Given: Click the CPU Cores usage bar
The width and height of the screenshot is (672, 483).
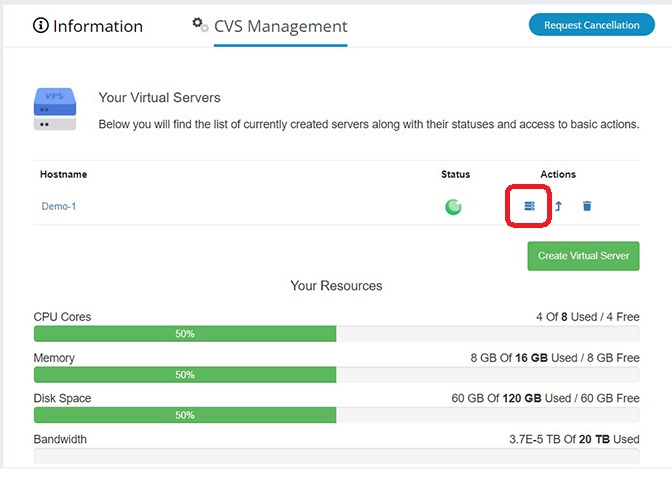Looking at the screenshot, I should [336, 333].
